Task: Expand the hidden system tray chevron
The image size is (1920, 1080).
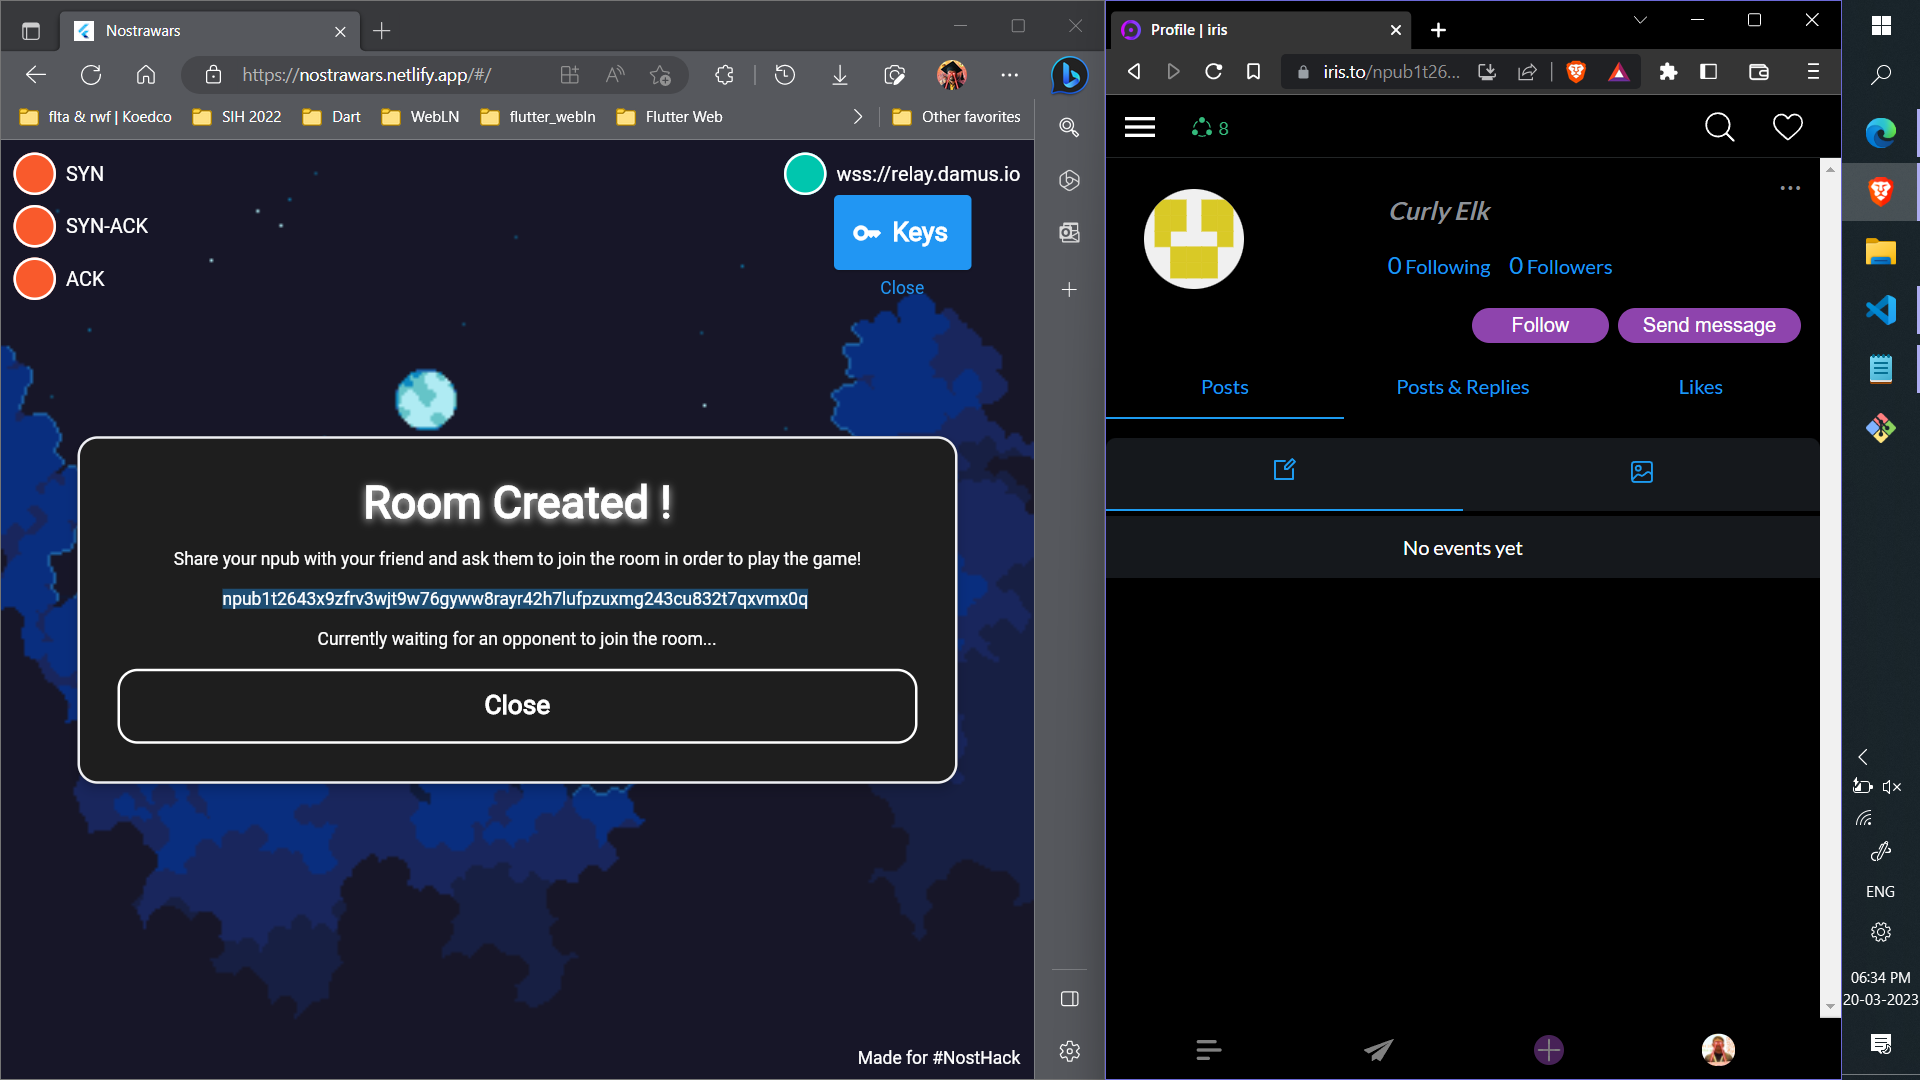Action: 1862,757
